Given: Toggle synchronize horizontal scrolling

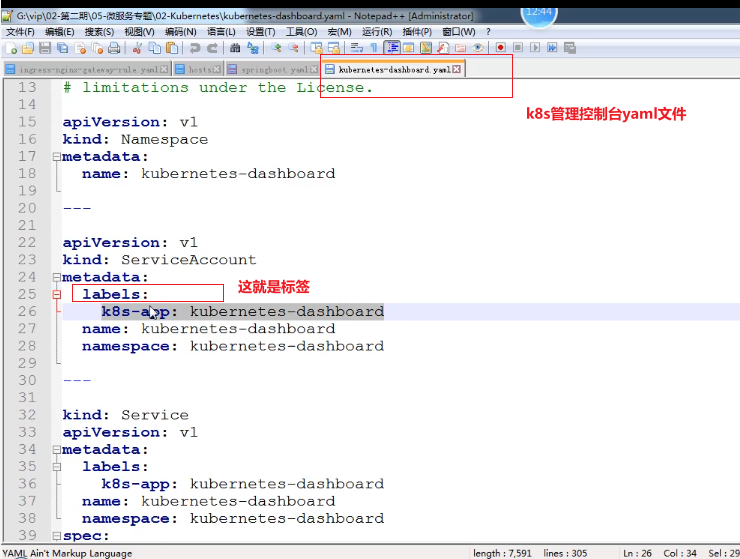Looking at the screenshot, I should (334, 48).
